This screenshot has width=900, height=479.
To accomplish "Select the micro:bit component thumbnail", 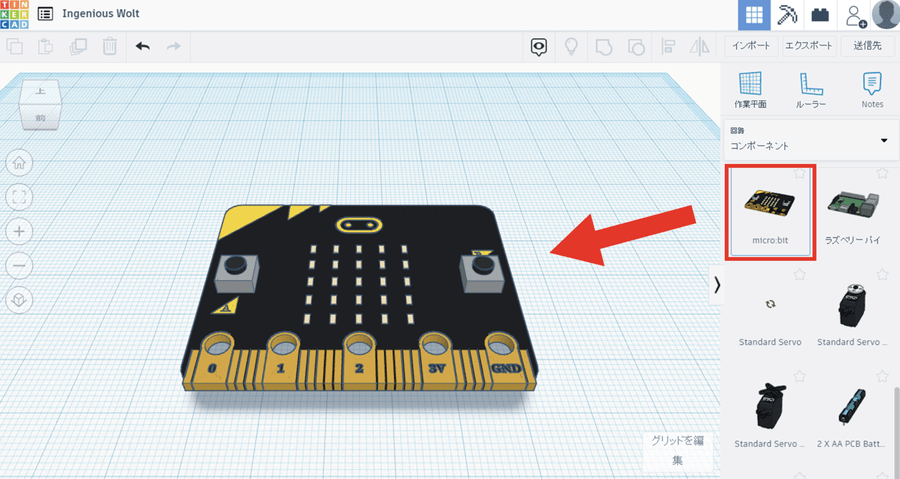I will coord(770,213).
